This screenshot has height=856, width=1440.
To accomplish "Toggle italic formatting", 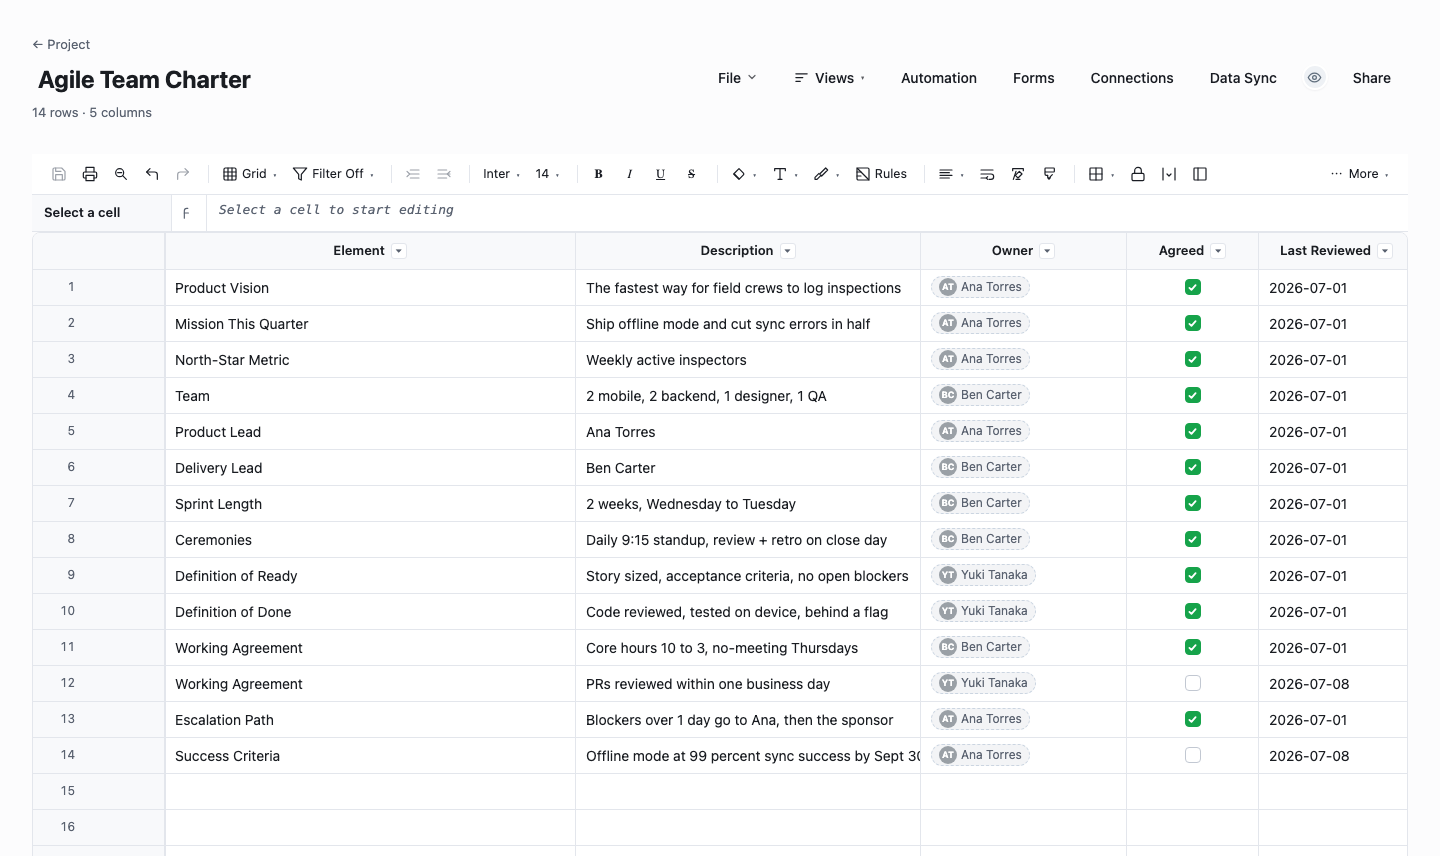I will pyautogui.click(x=629, y=174).
